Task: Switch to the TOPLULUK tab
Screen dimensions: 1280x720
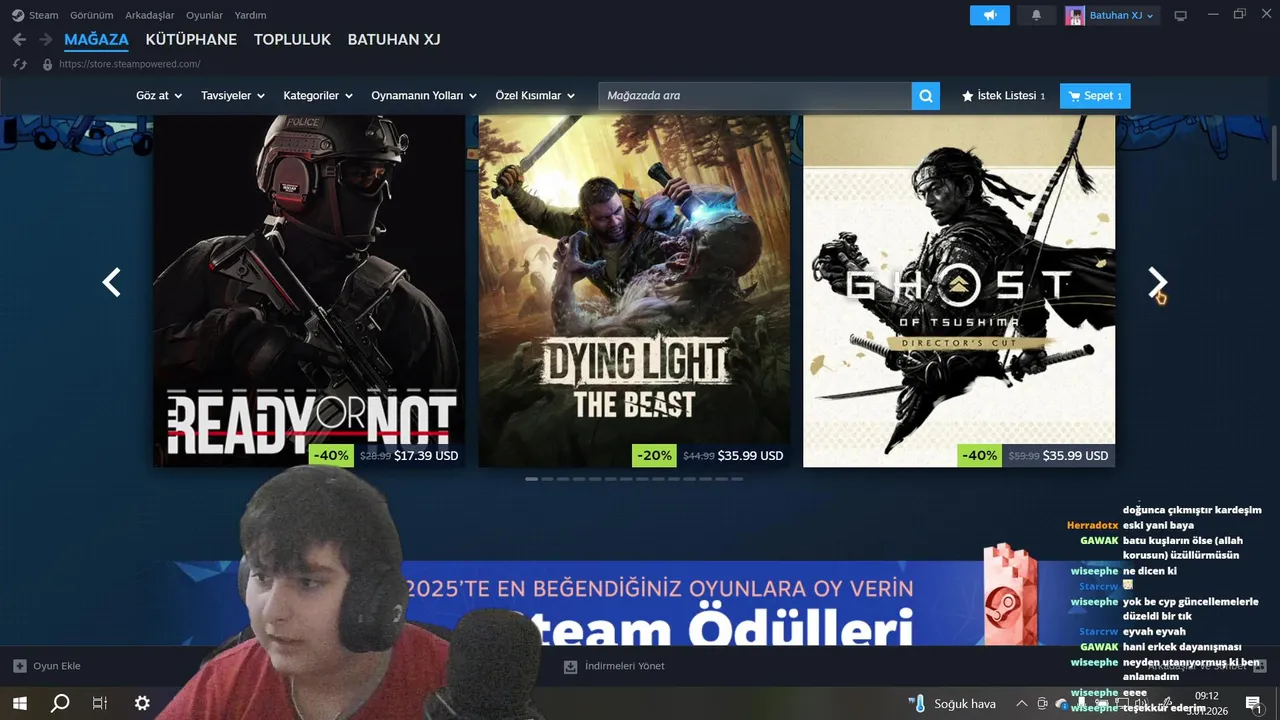Action: [x=292, y=40]
